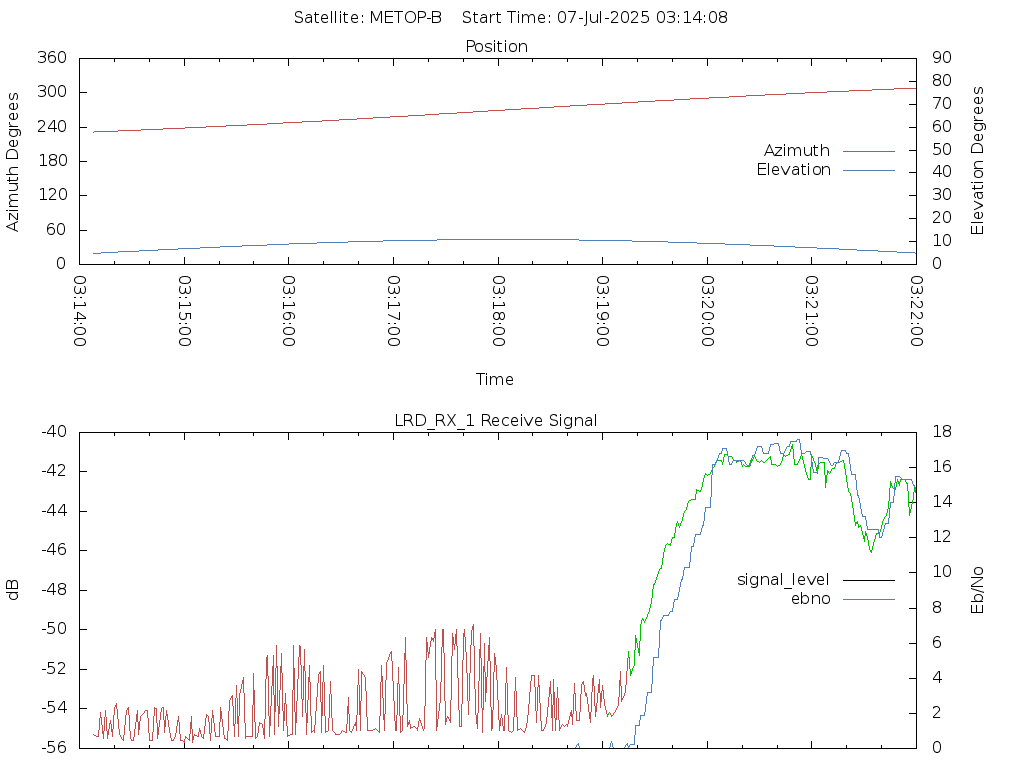Click the signal_level legend label

click(x=783, y=580)
